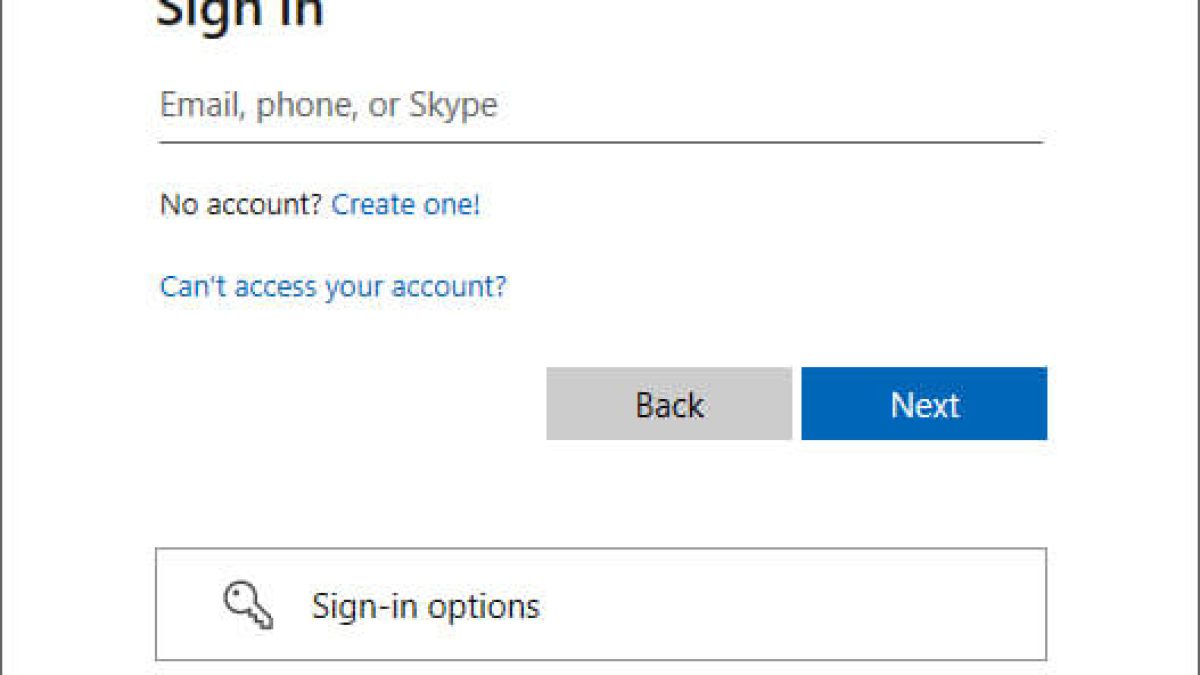This screenshot has height=675, width=1200.
Task: Choose alternate sign-in via key icon
Action: (246, 605)
